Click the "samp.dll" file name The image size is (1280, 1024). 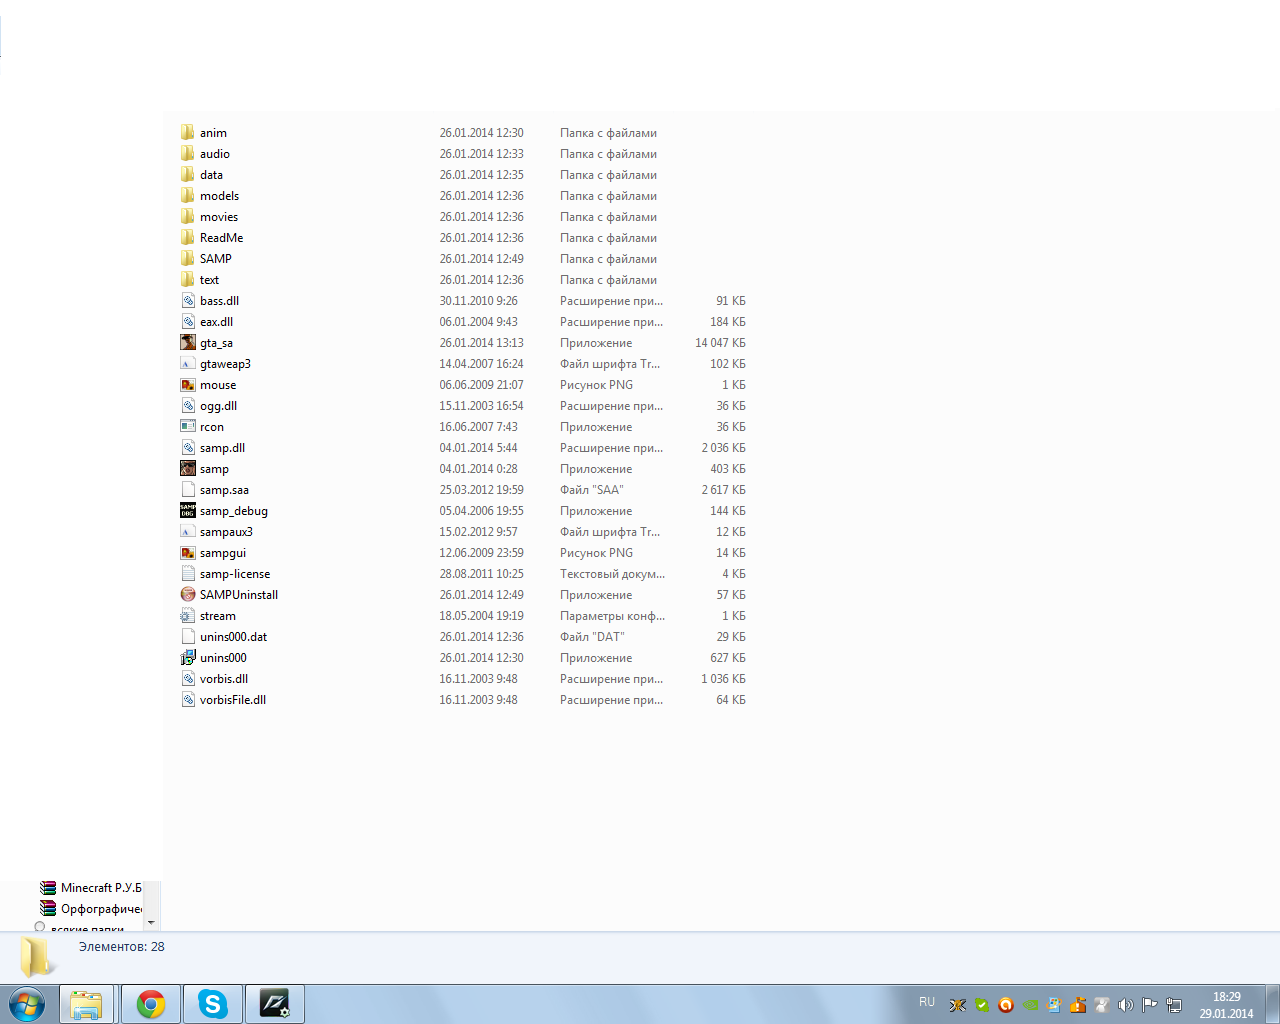tap(222, 448)
